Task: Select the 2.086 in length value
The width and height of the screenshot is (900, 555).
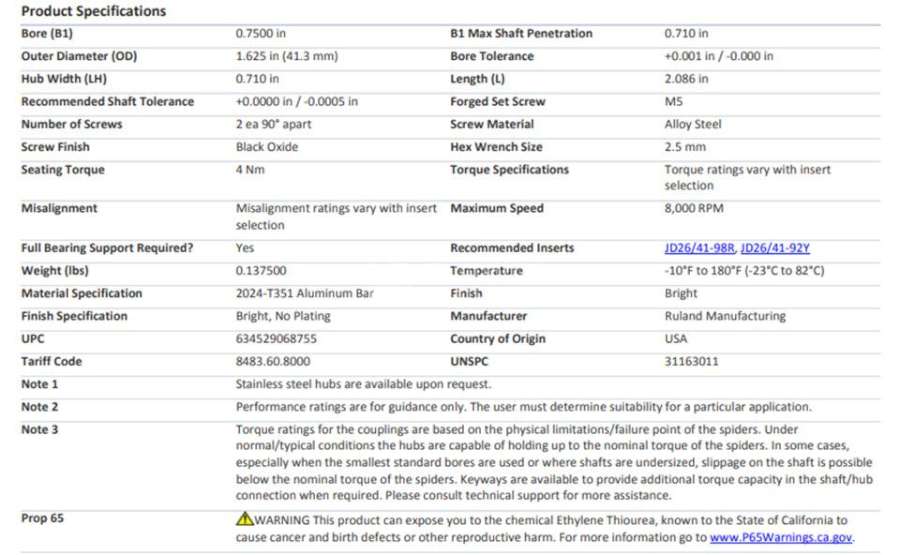Action: click(686, 79)
